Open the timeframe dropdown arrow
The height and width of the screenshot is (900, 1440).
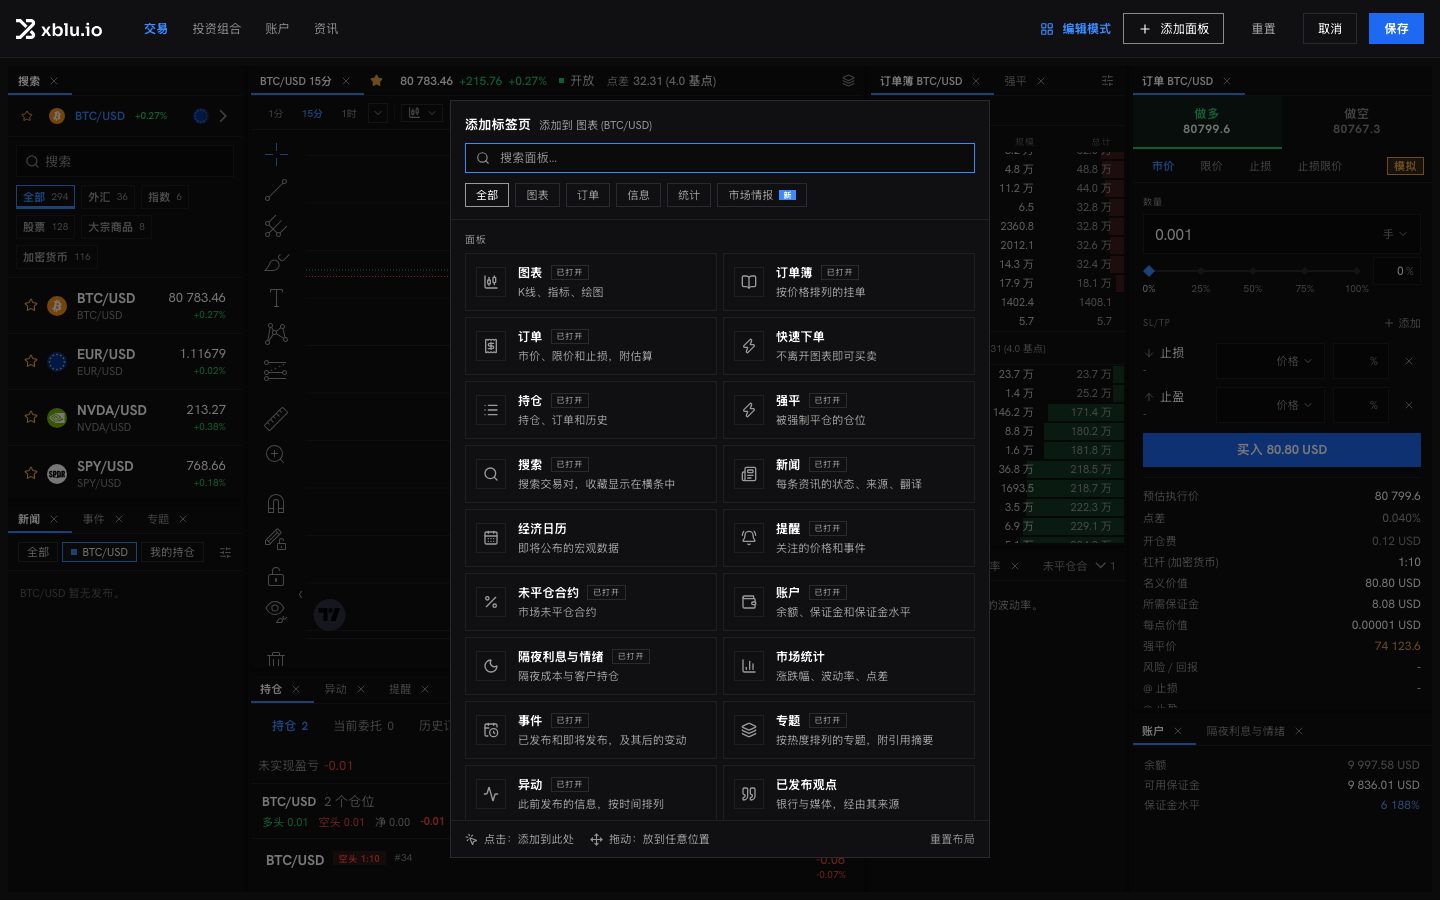378,114
